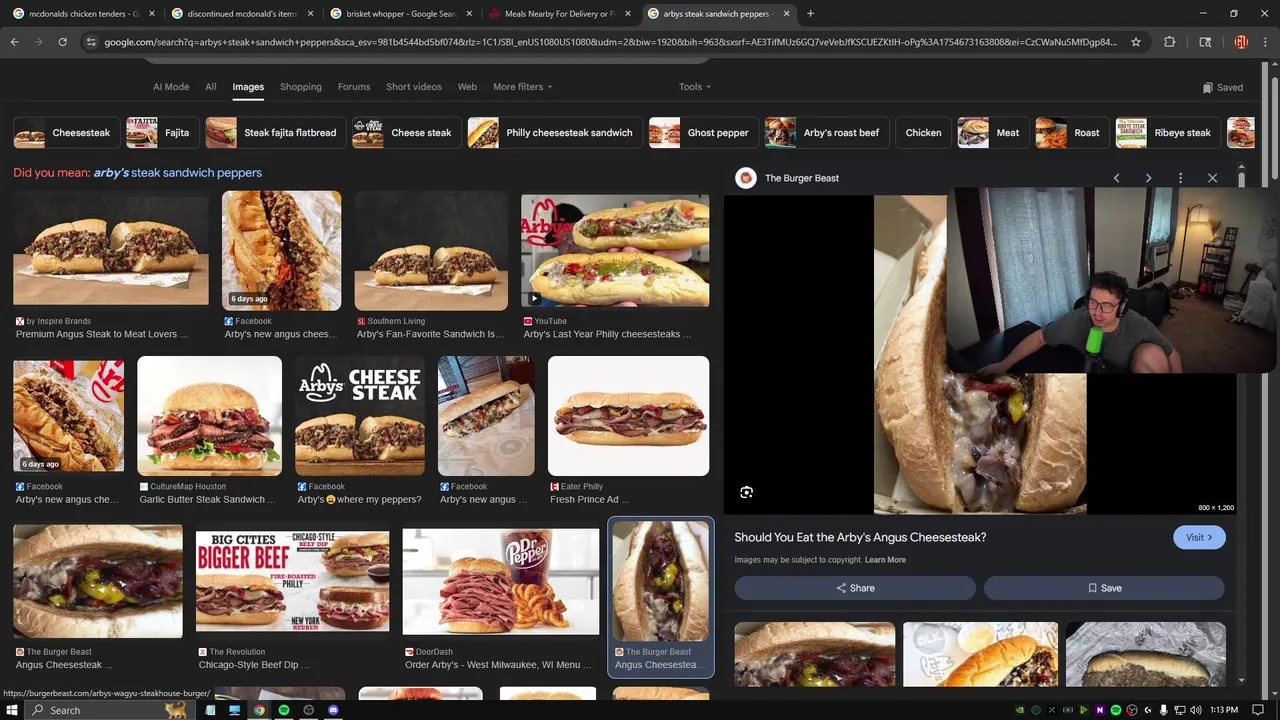Reload the current Google page

point(62,42)
